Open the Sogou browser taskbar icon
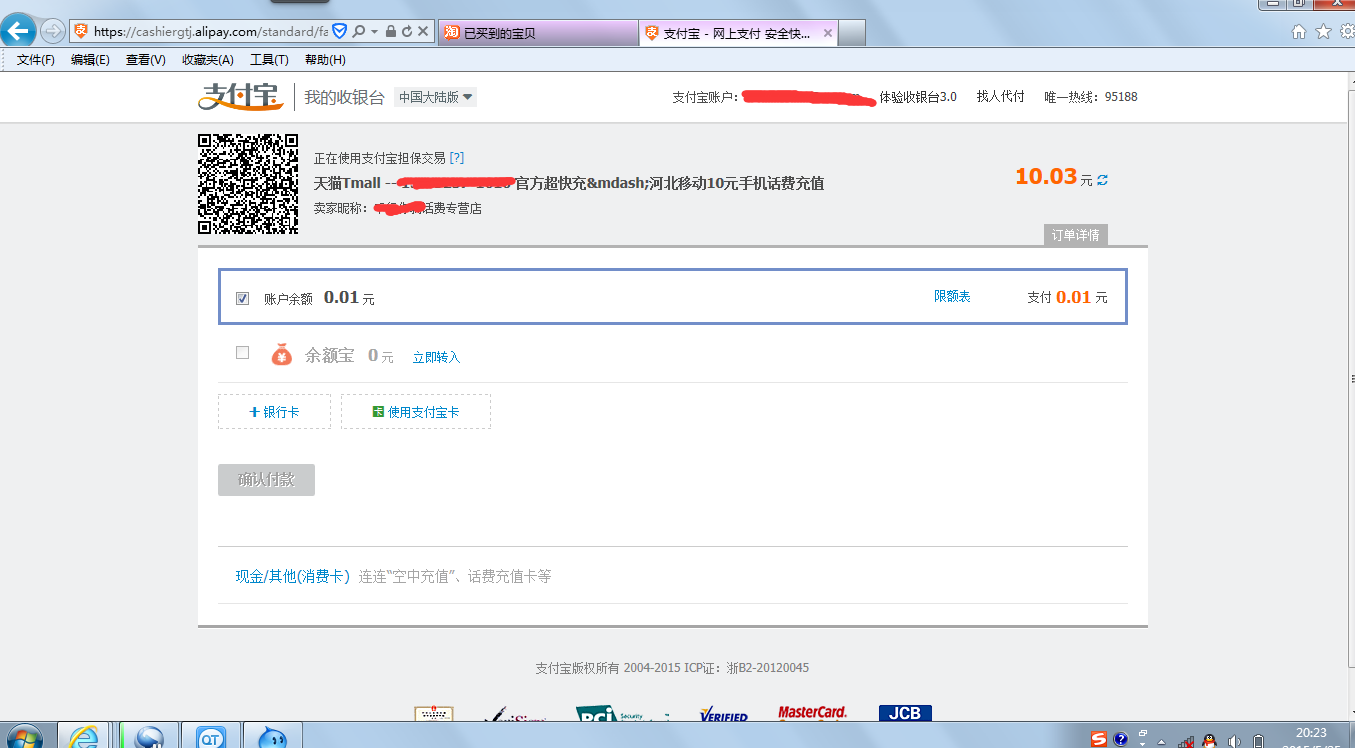Screen dimensions: 1355x748 (149, 737)
